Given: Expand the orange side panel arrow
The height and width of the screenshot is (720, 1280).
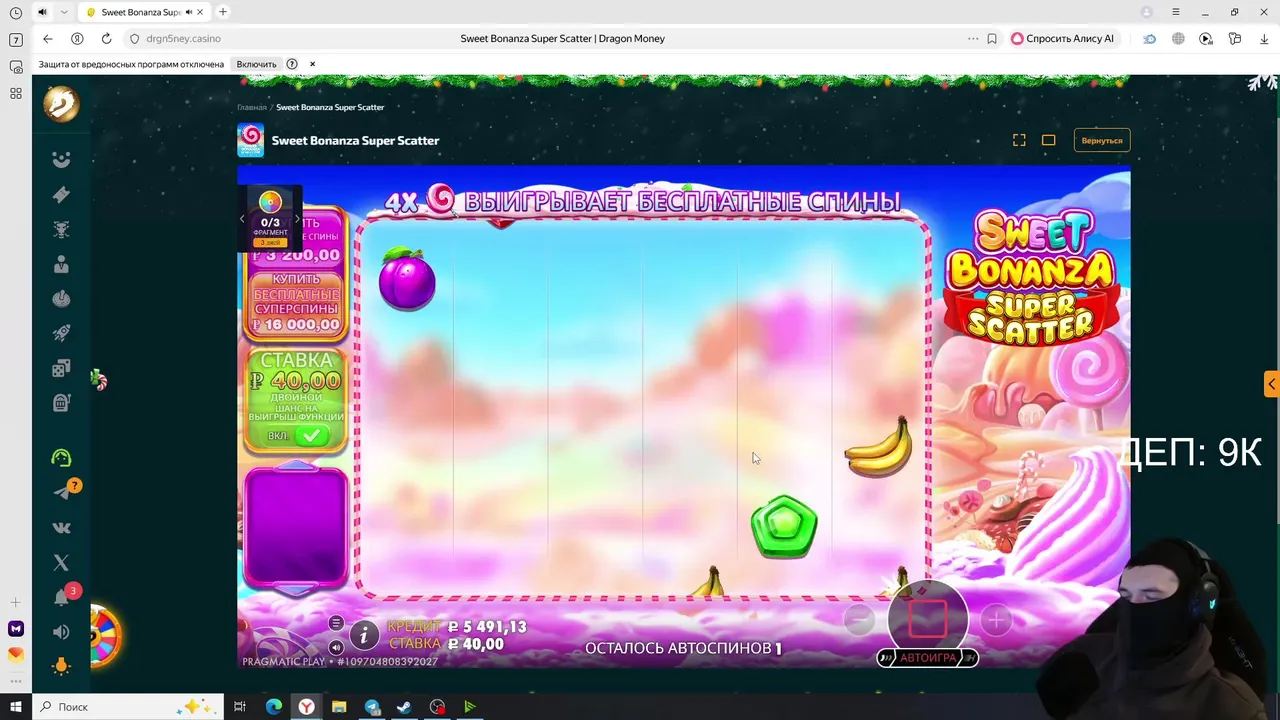Looking at the screenshot, I should coord(1271,384).
